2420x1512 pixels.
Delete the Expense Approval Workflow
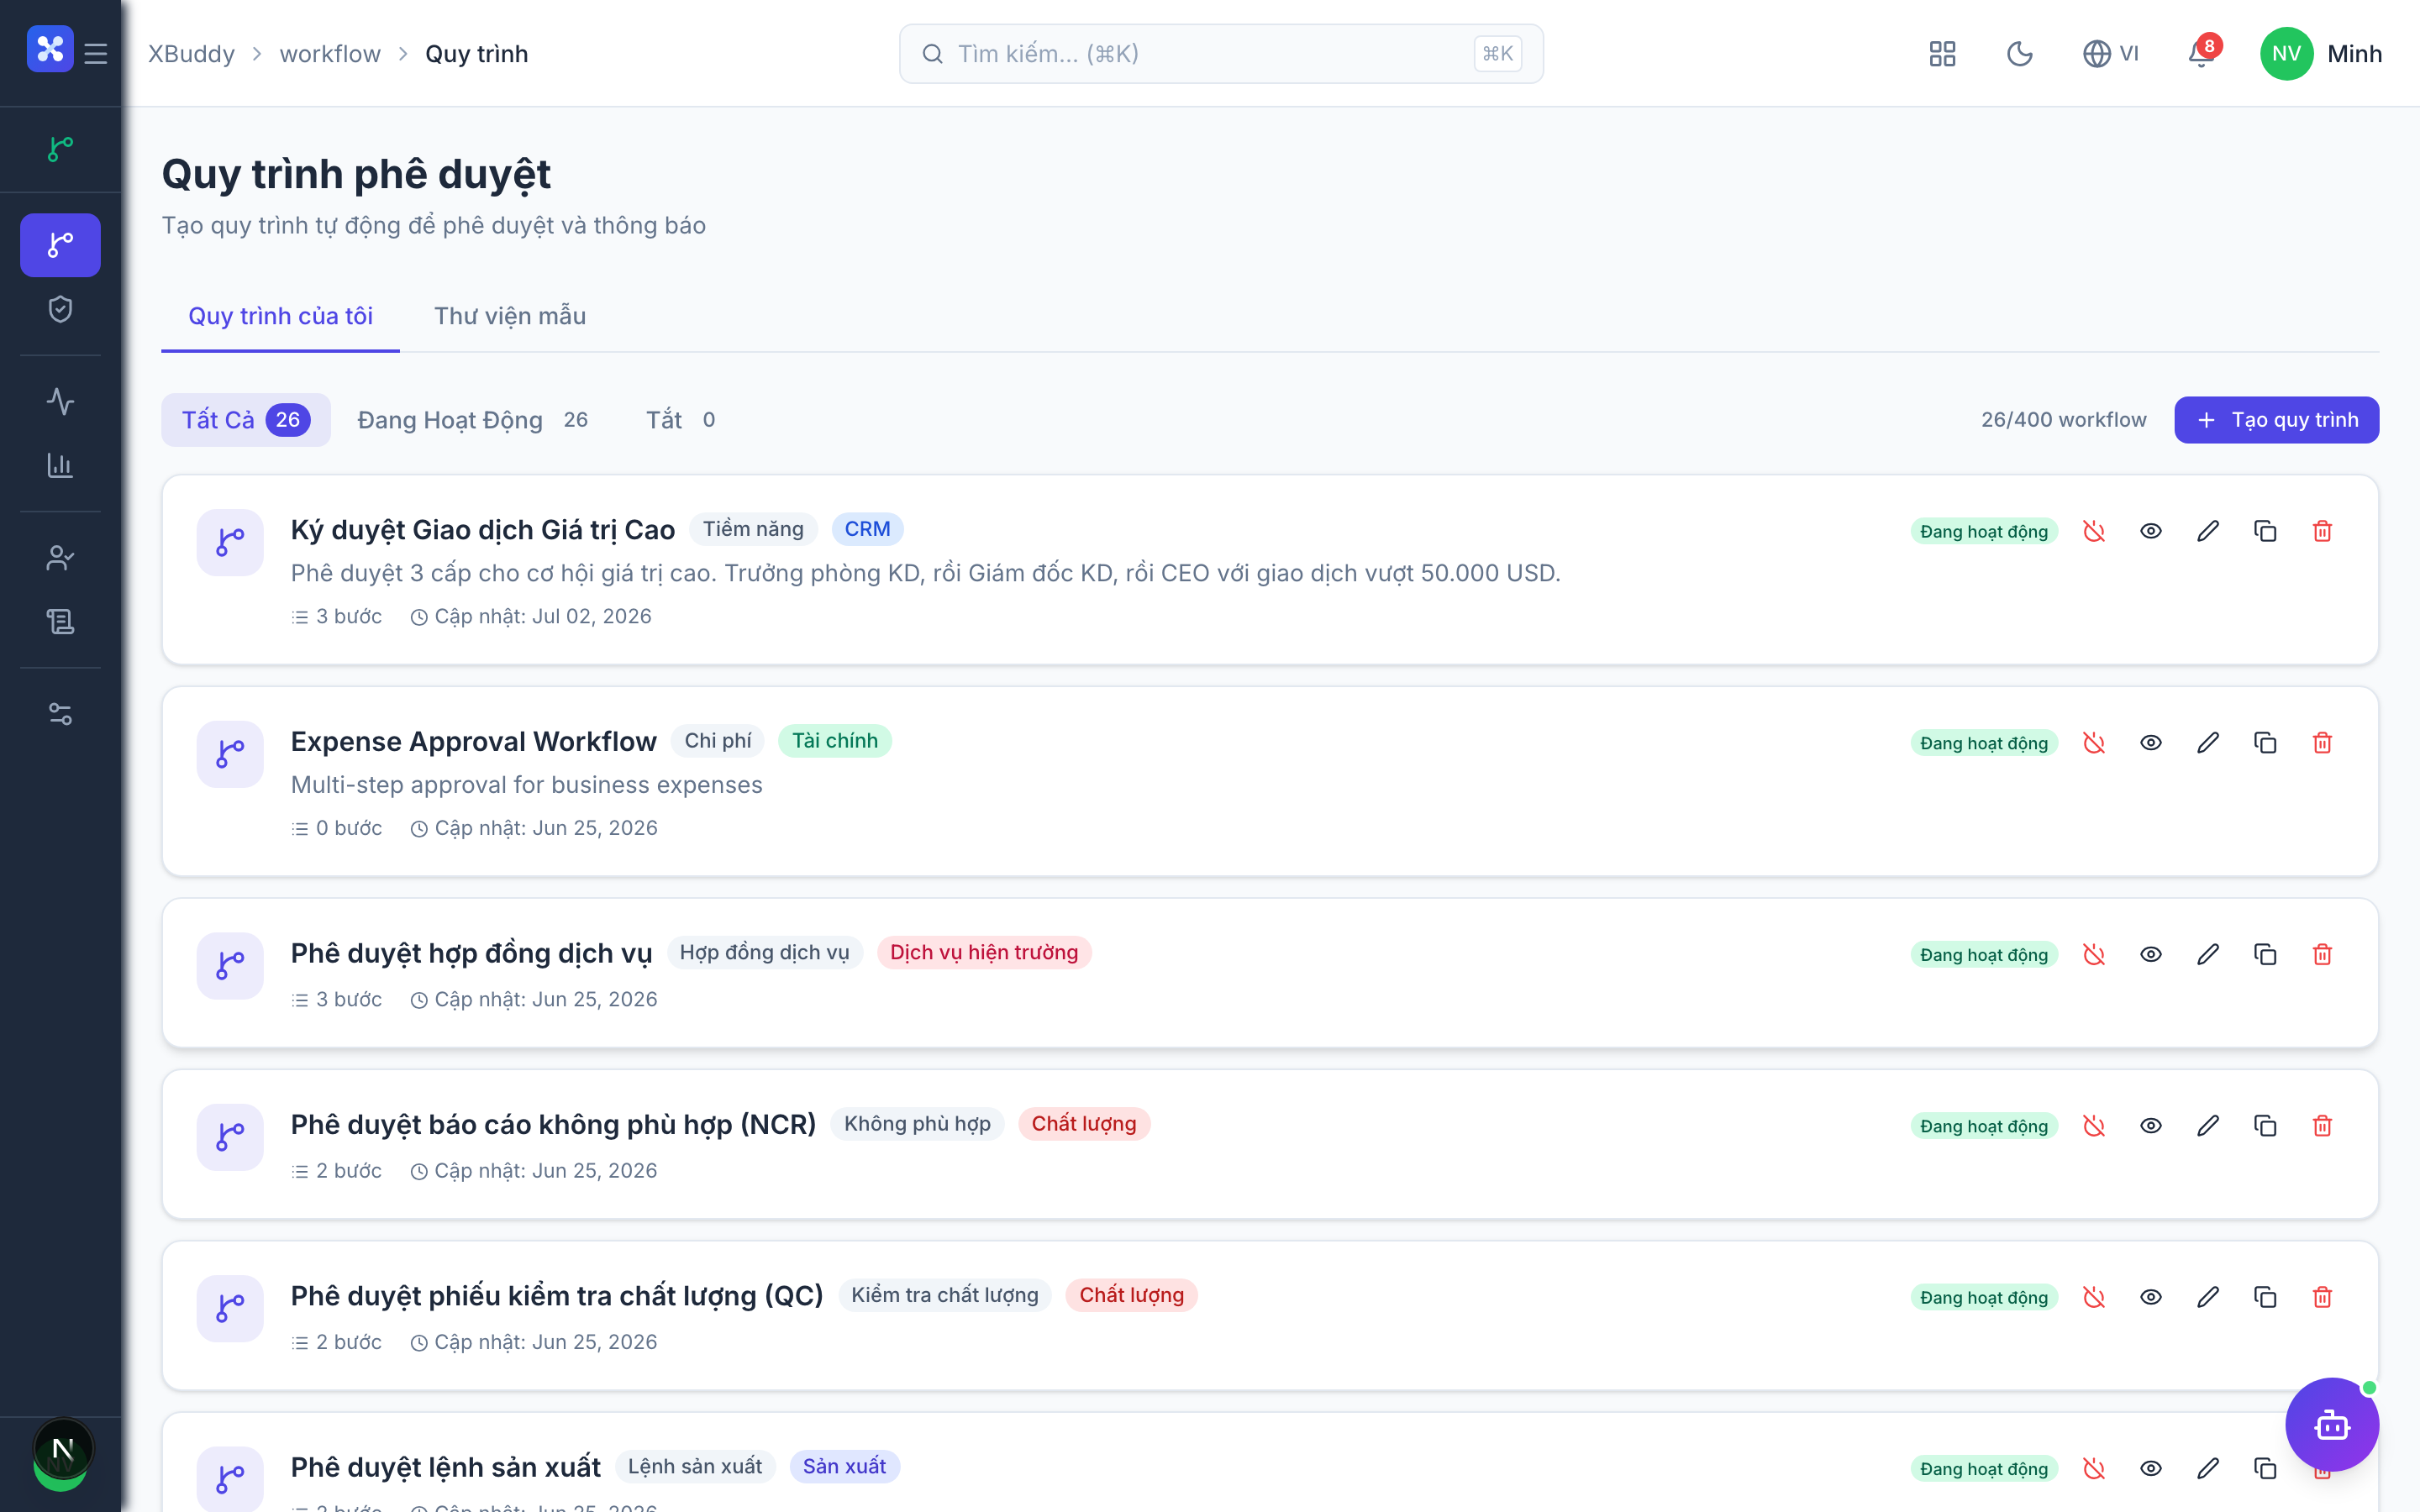[x=2322, y=743]
